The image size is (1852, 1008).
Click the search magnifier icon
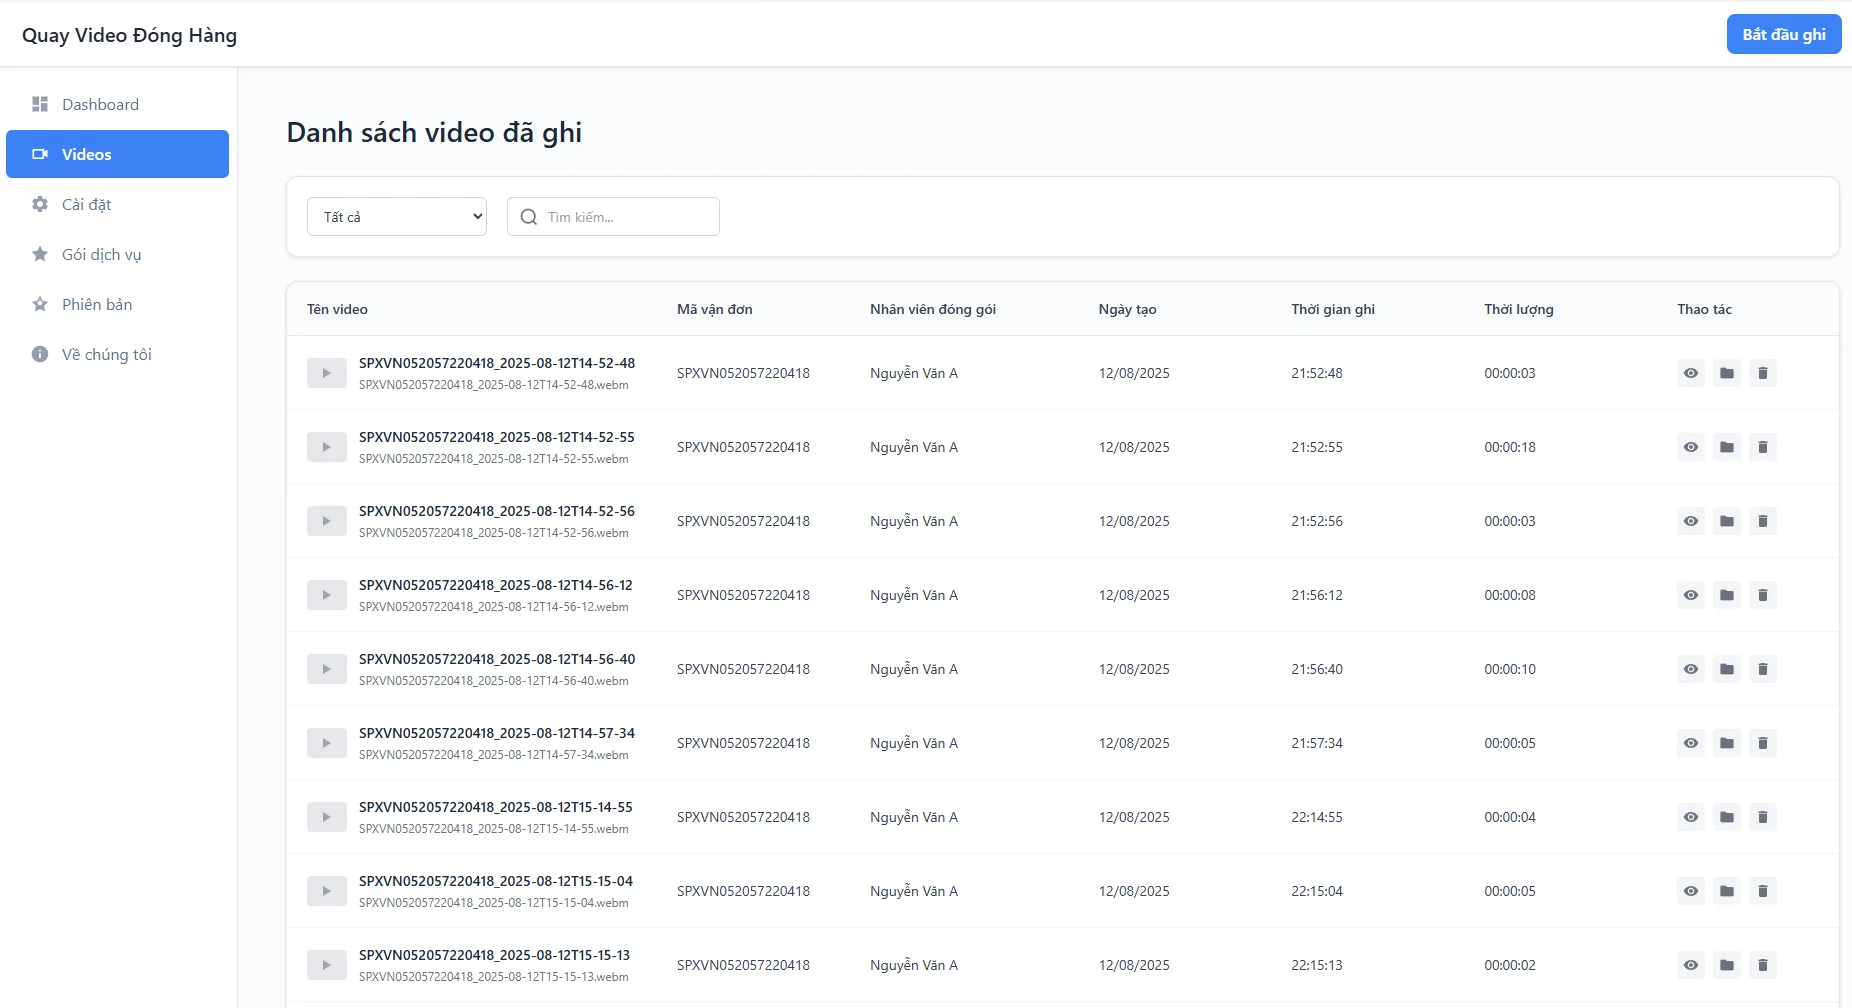[x=529, y=217]
